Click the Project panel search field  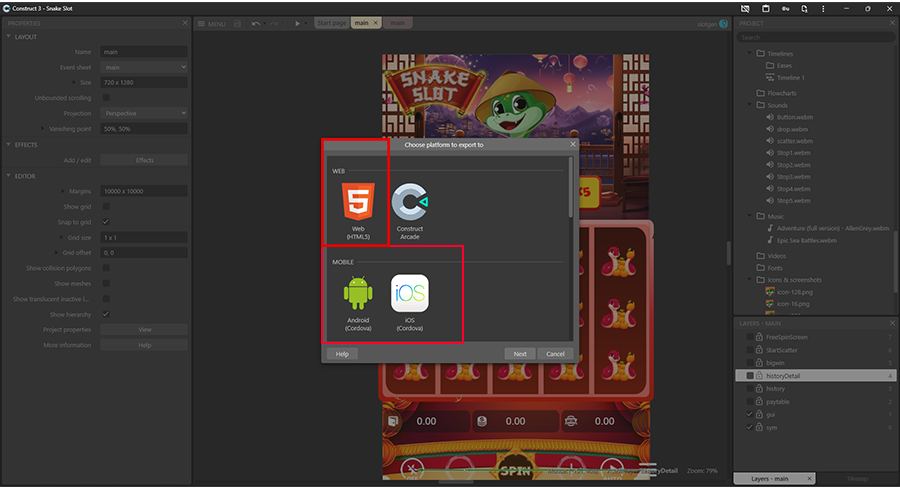(x=815, y=37)
